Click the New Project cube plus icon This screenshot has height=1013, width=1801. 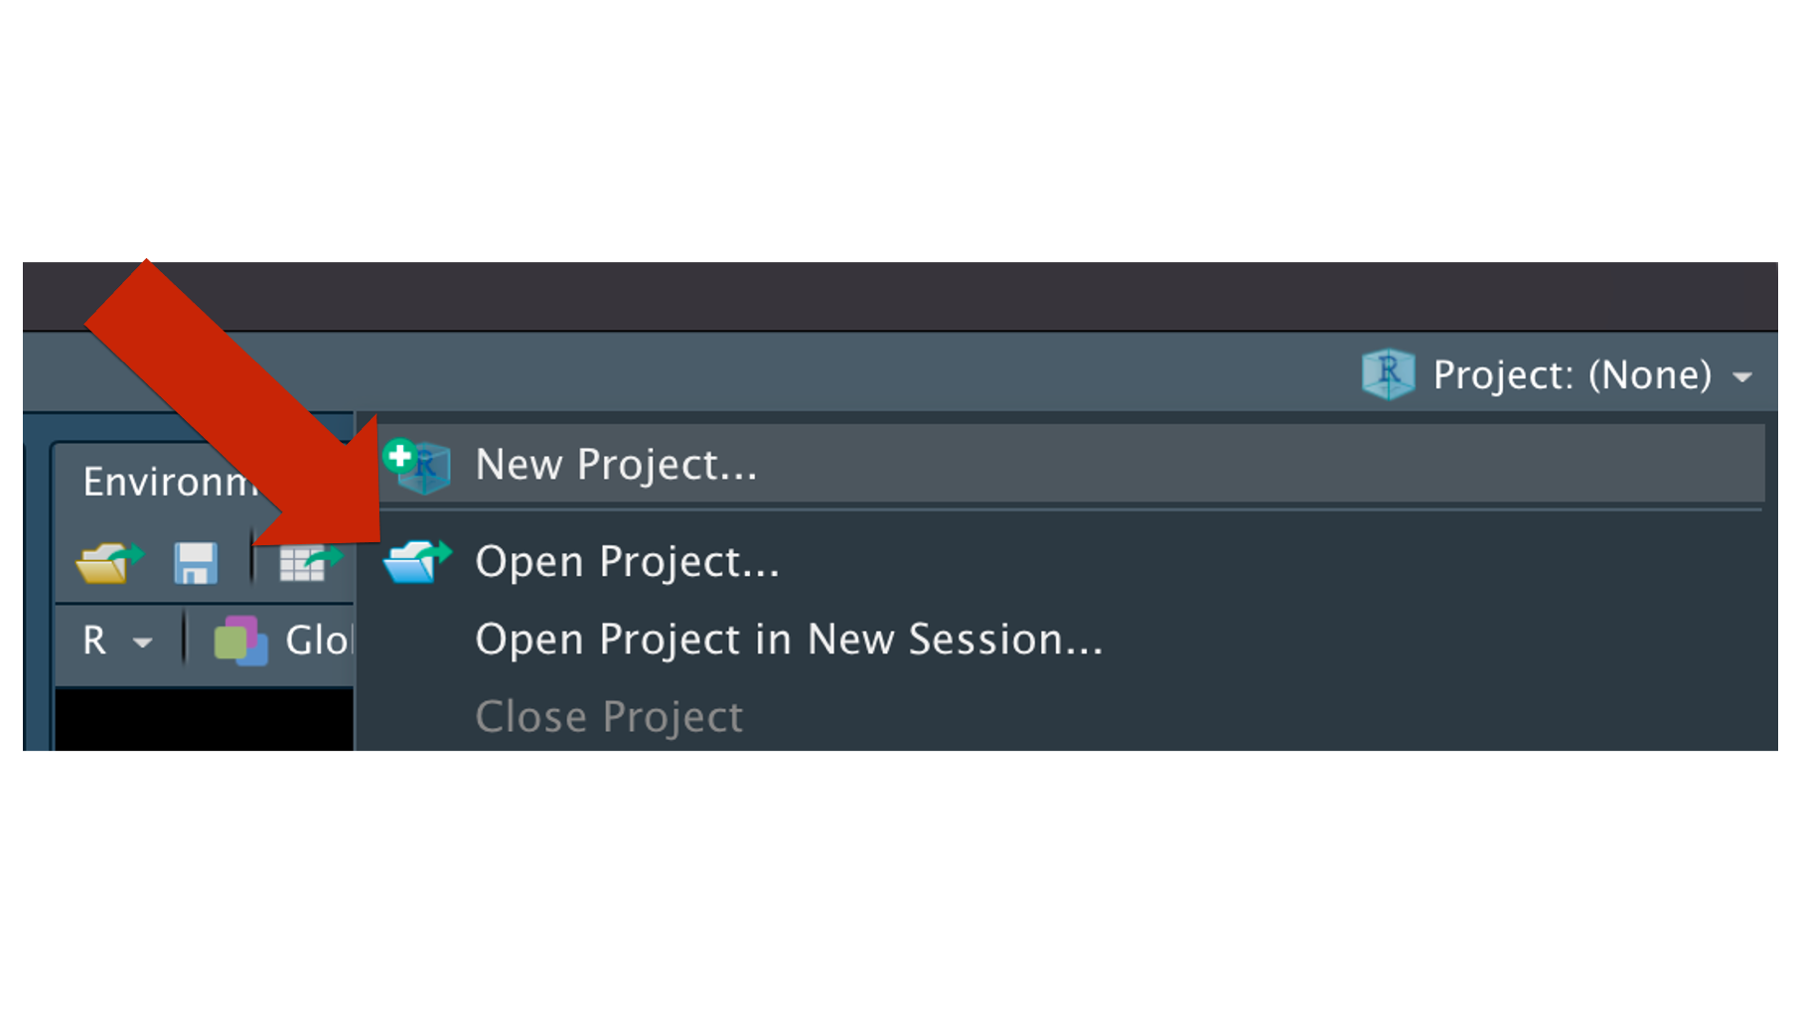(x=418, y=466)
